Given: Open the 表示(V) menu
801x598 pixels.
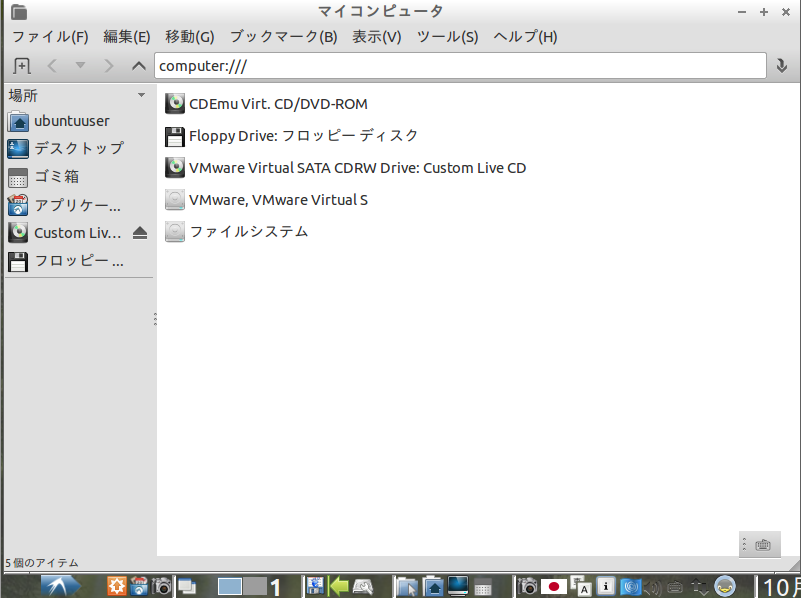Looking at the screenshot, I should [376, 37].
